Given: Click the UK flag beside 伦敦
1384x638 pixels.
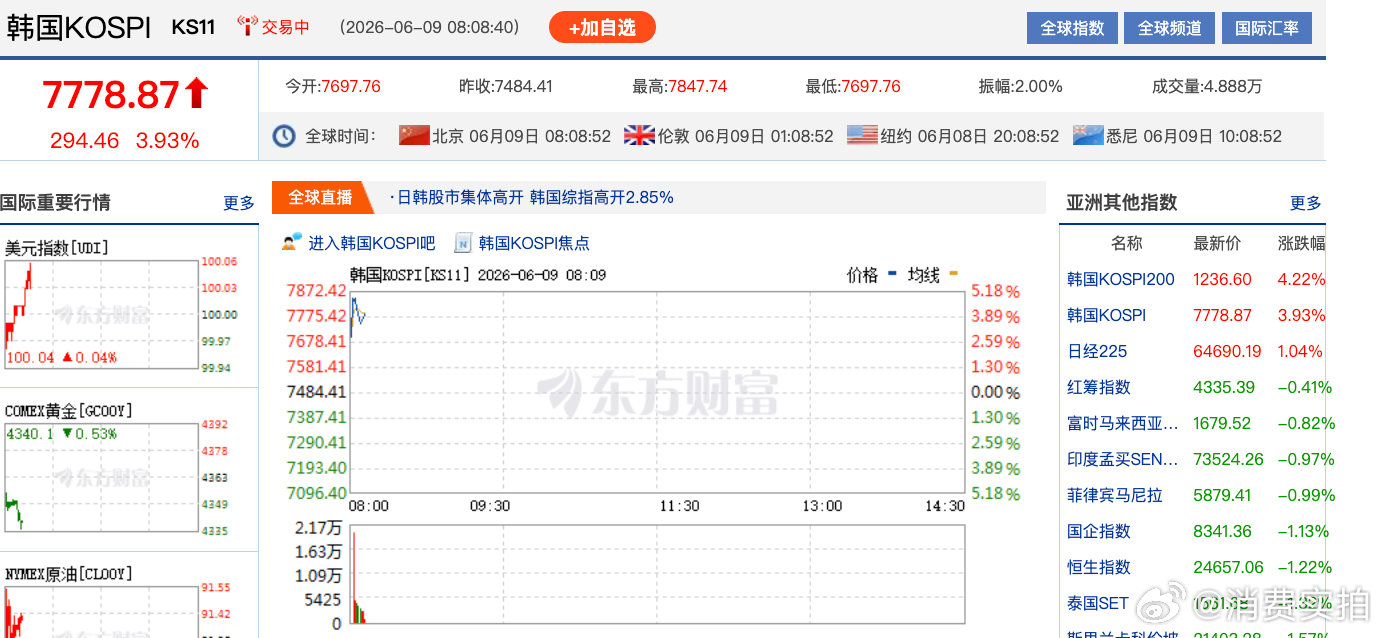Looking at the screenshot, I should tap(639, 135).
